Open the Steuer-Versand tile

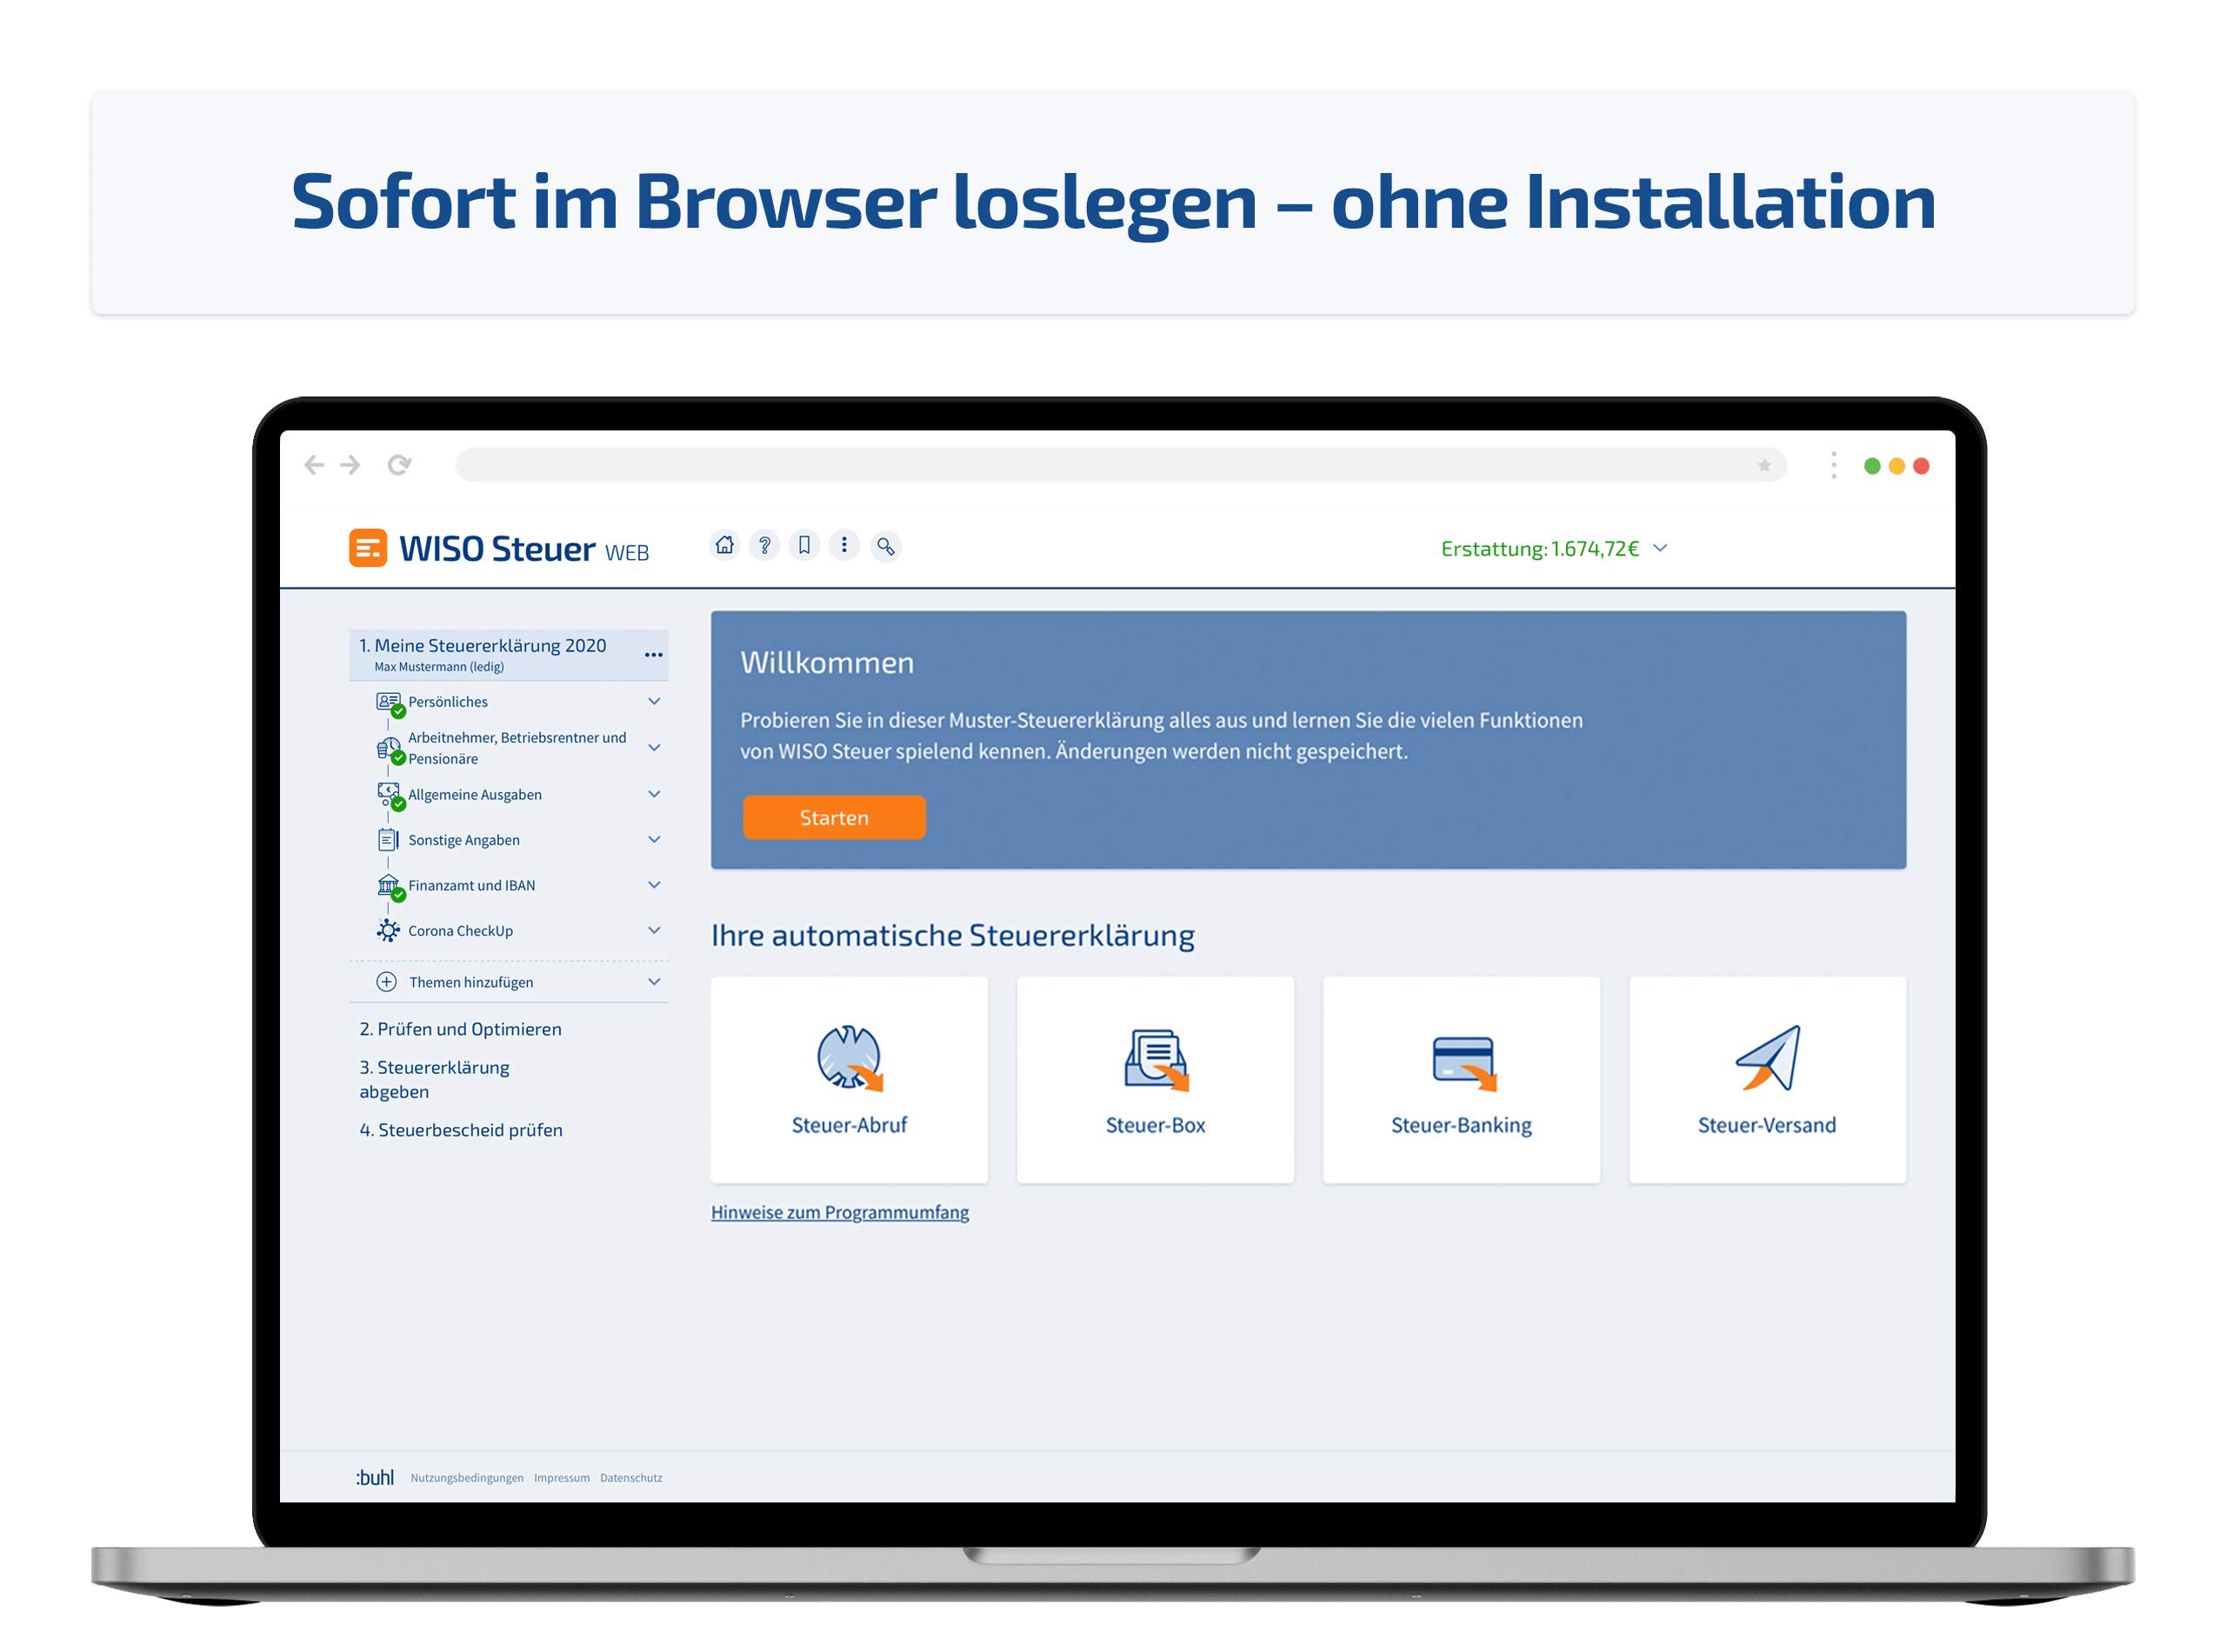pyautogui.click(x=1767, y=1080)
